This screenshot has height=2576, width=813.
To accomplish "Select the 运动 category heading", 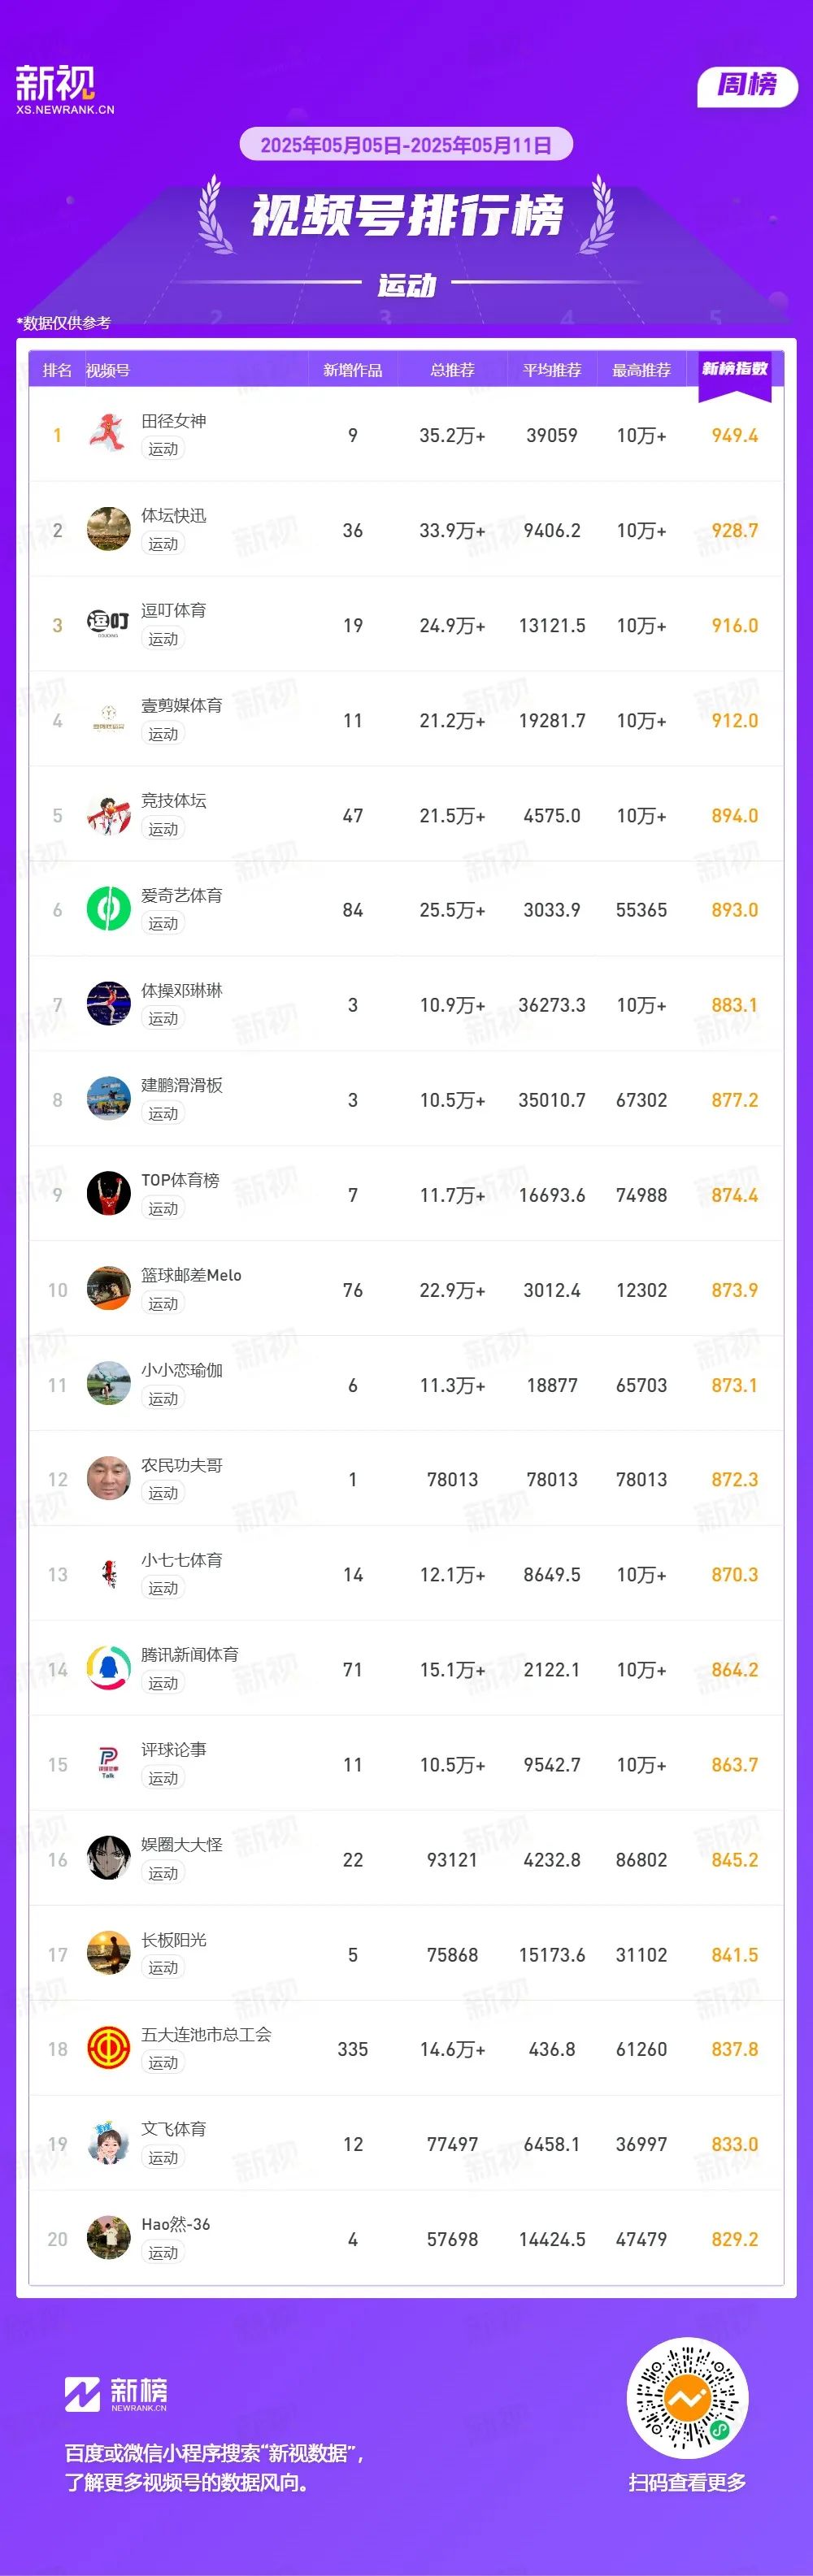I will (406, 286).
